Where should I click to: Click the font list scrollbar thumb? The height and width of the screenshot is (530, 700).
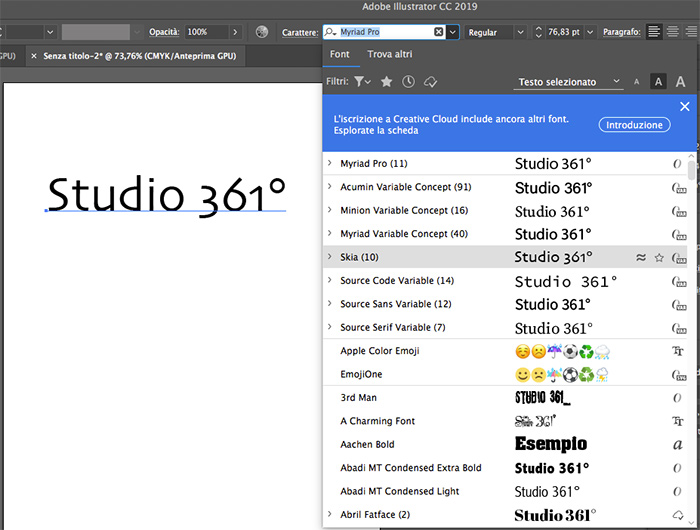click(692, 171)
